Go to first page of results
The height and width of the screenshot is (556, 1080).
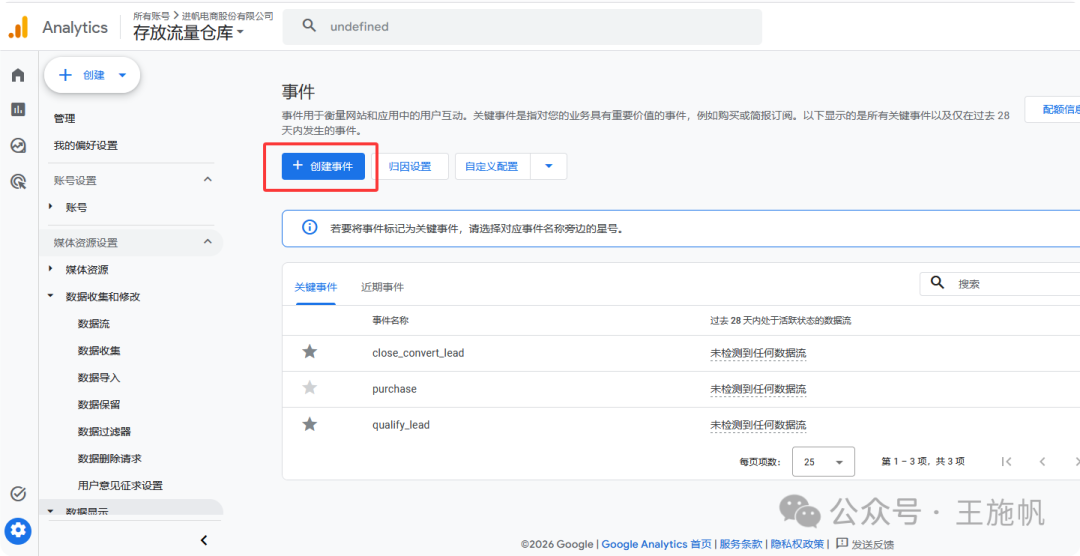coord(1006,462)
